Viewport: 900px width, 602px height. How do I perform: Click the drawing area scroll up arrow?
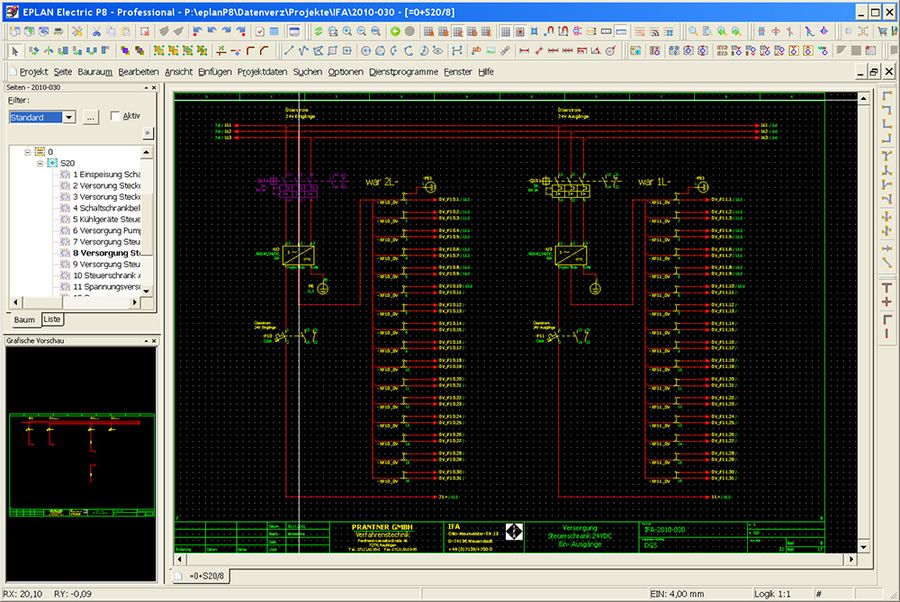[x=864, y=98]
